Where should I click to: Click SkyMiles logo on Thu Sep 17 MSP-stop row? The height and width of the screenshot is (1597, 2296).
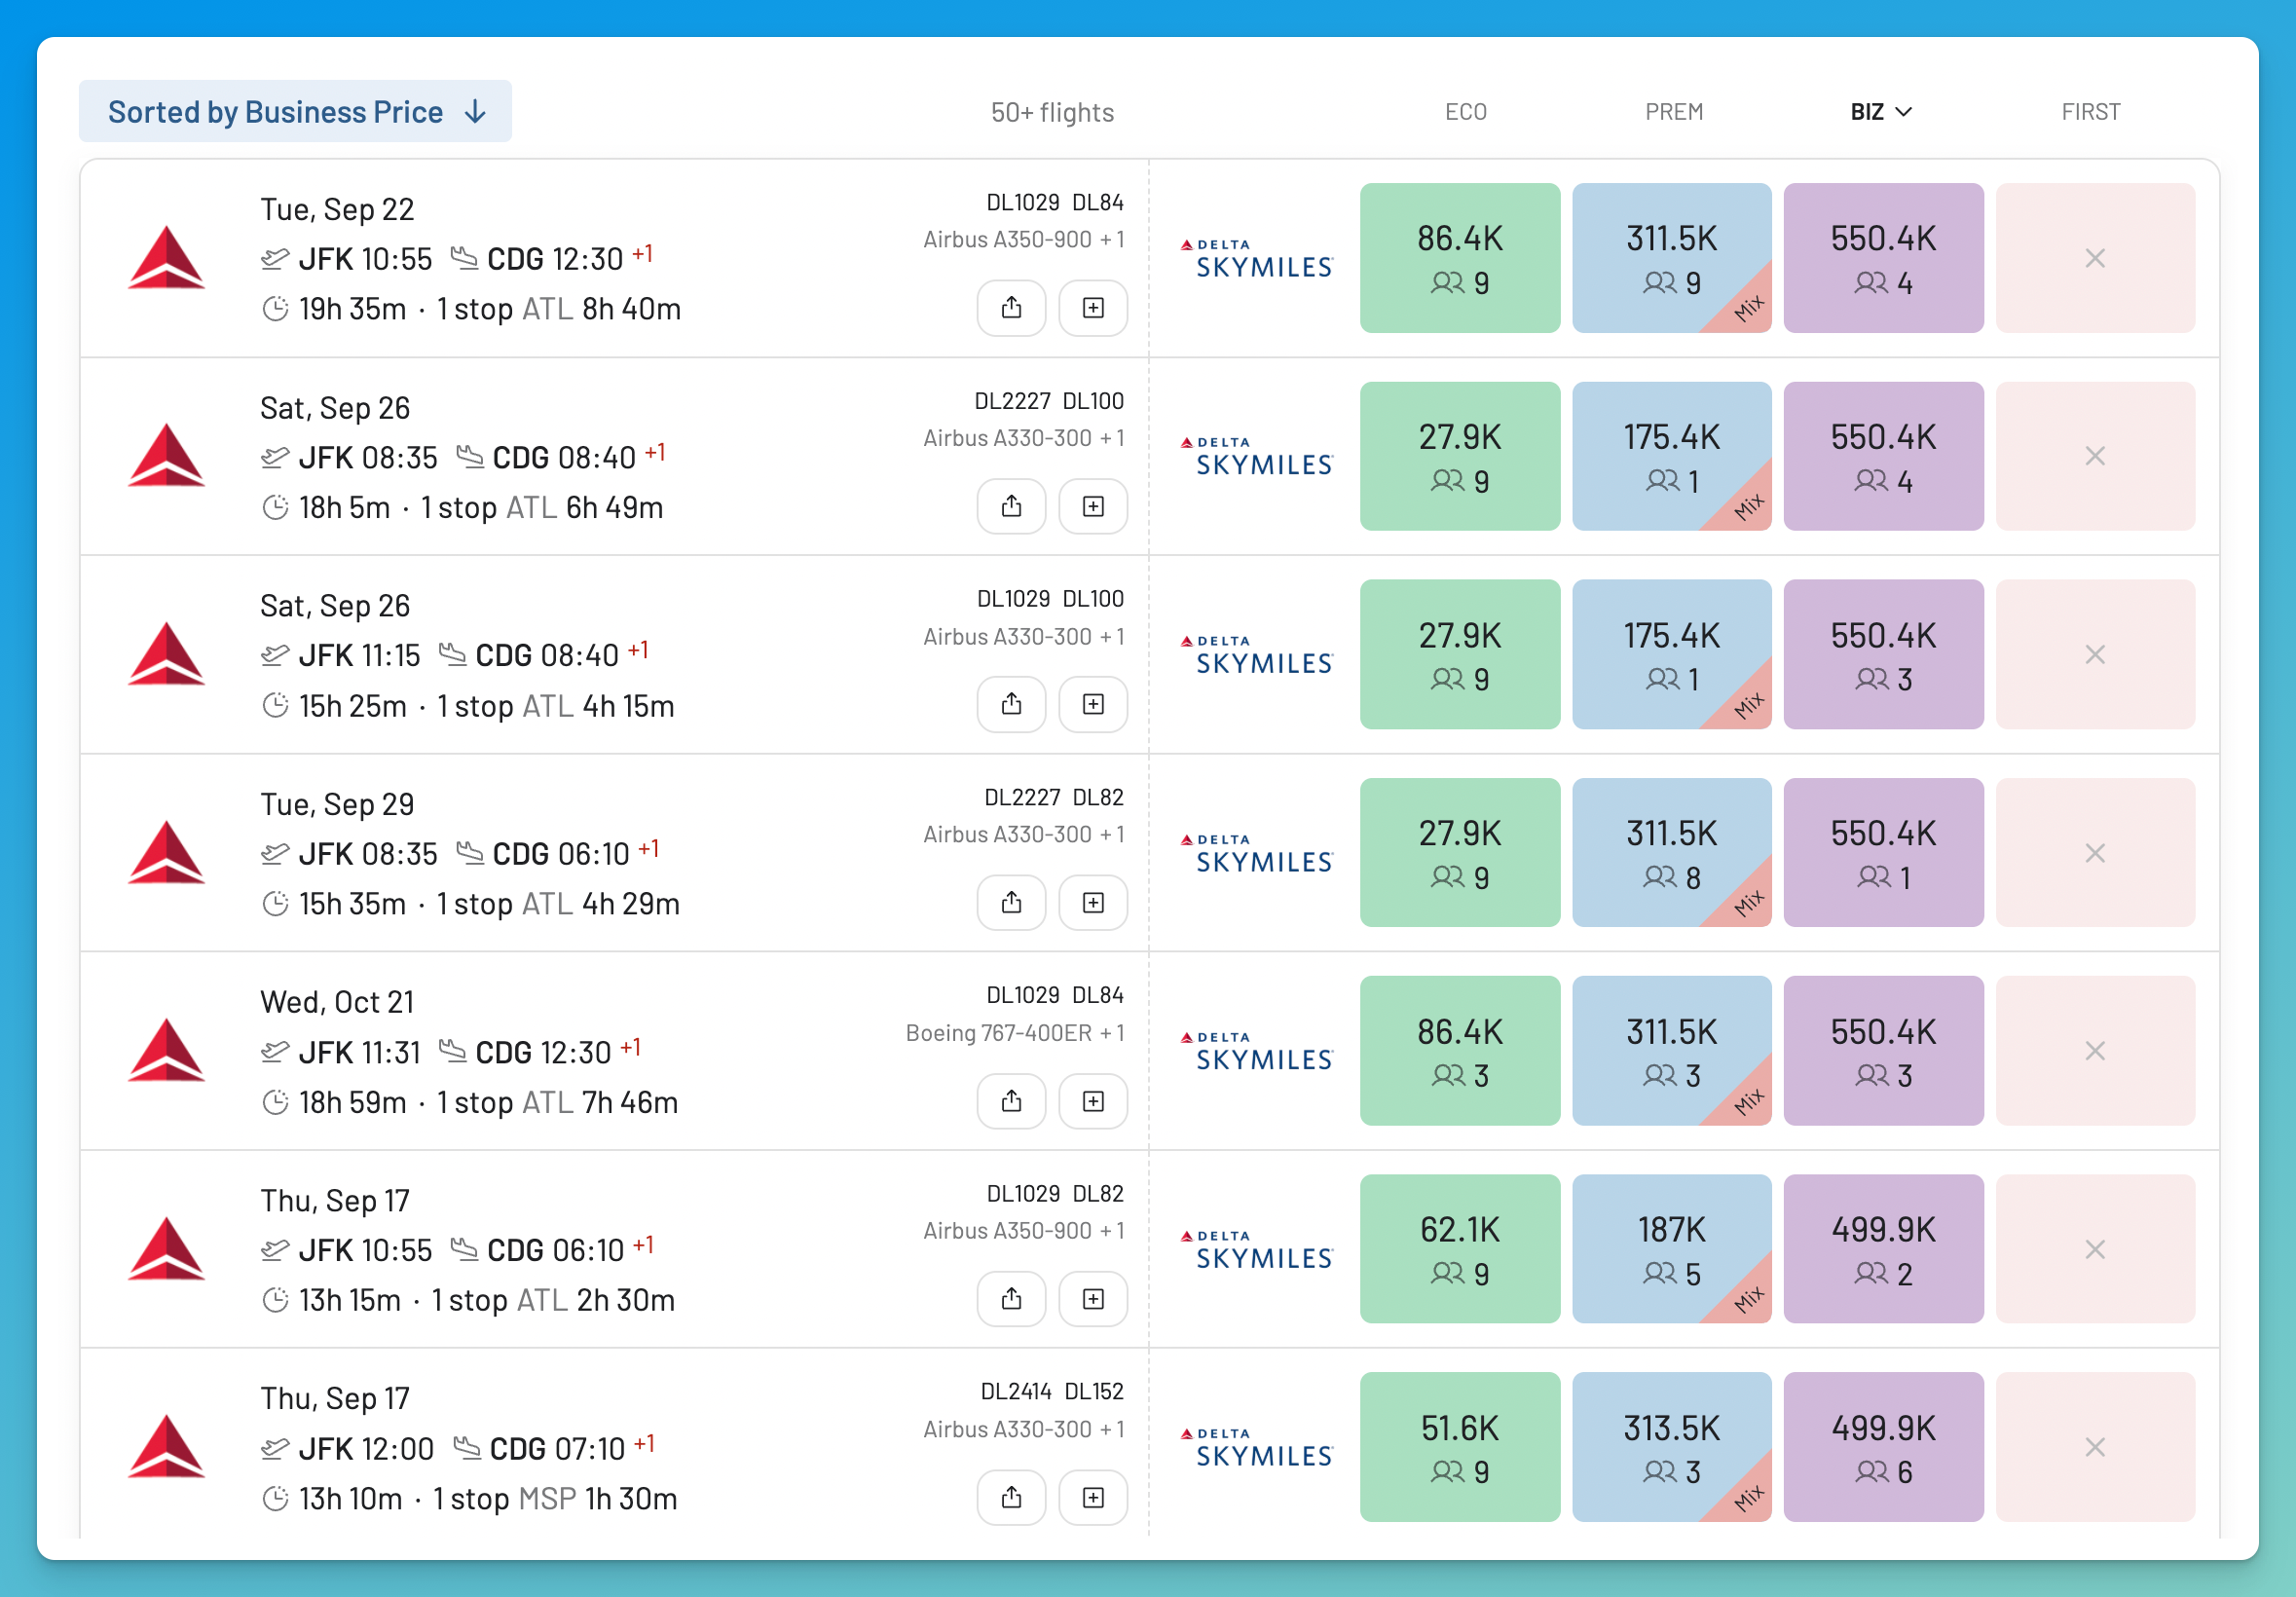pos(1256,1448)
